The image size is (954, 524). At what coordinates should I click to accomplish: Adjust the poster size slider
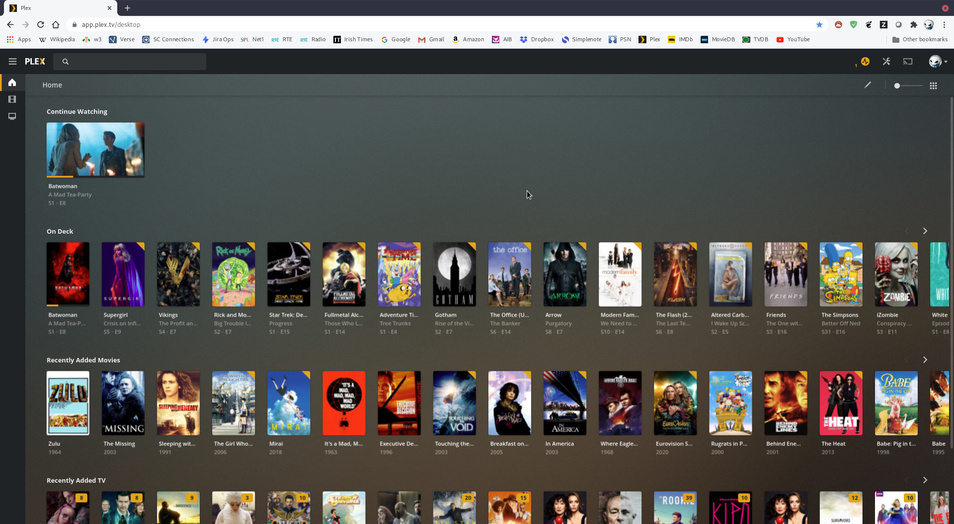(x=908, y=86)
